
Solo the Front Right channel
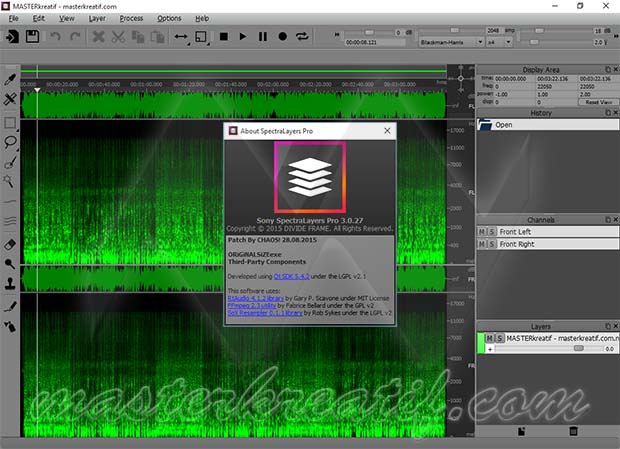[491, 244]
